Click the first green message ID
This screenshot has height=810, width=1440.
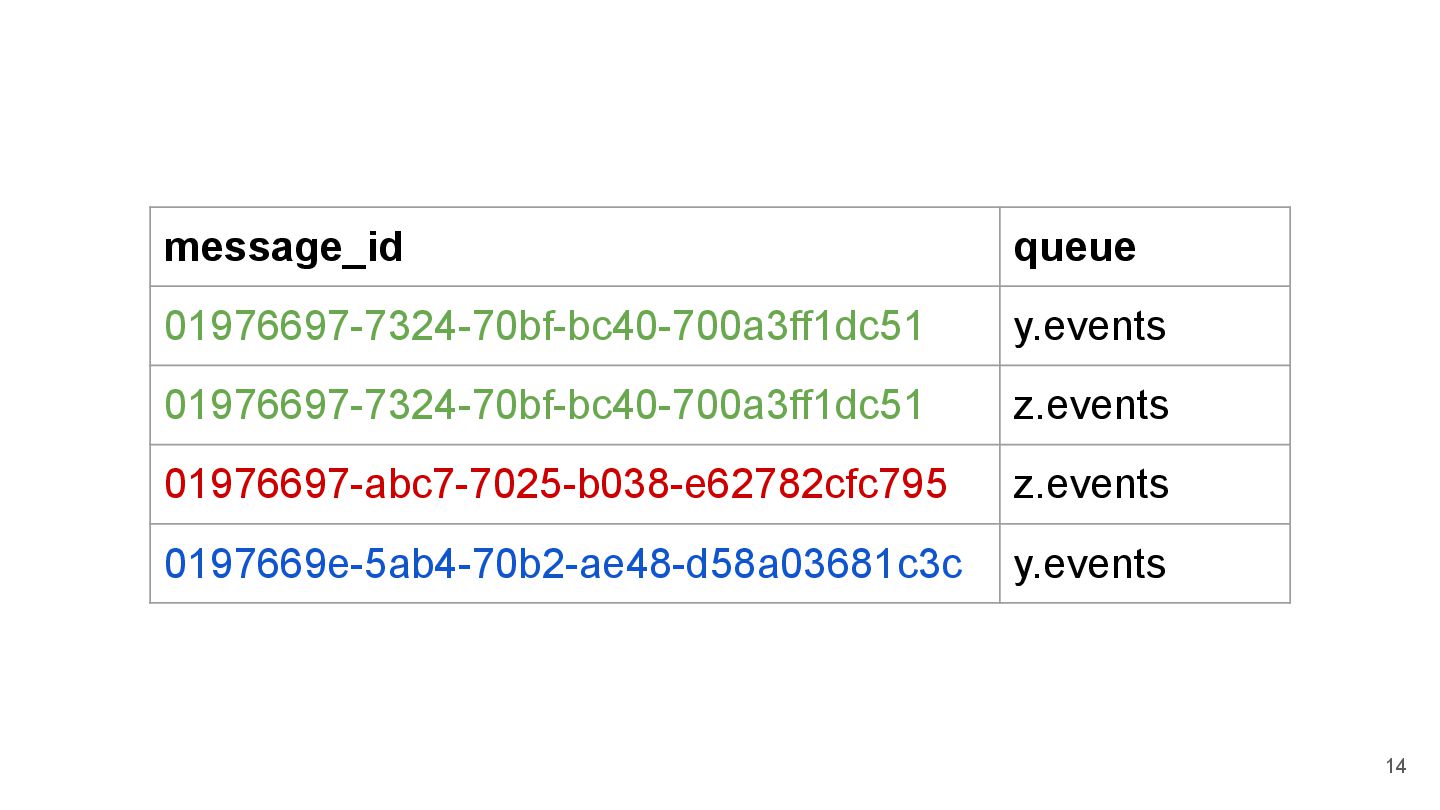[543, 326]
